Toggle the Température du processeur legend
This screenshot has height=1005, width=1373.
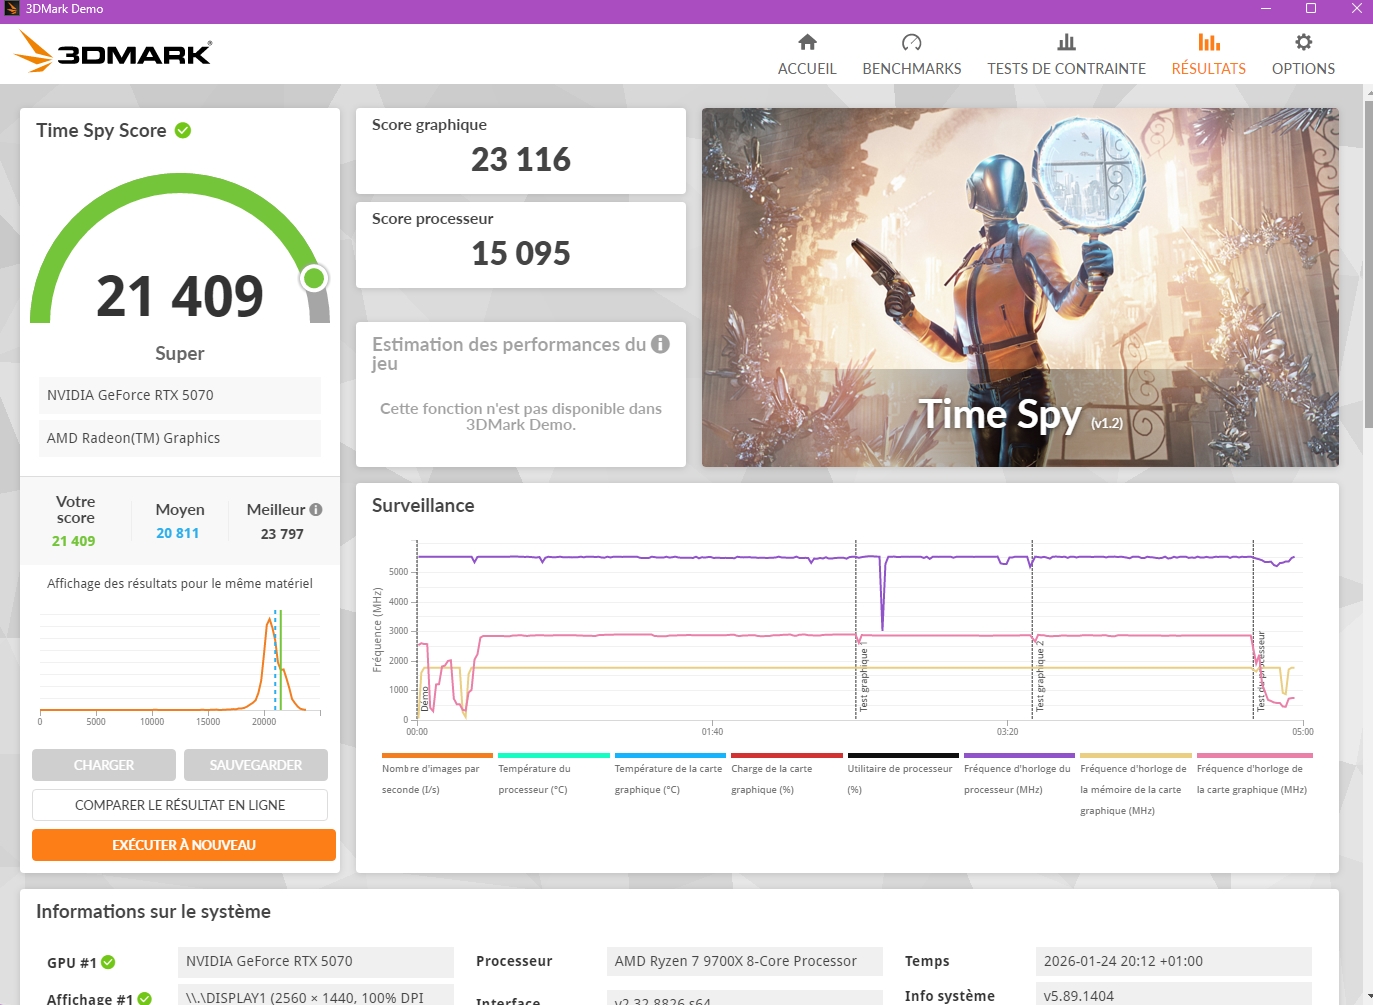(x=553, y=778)
